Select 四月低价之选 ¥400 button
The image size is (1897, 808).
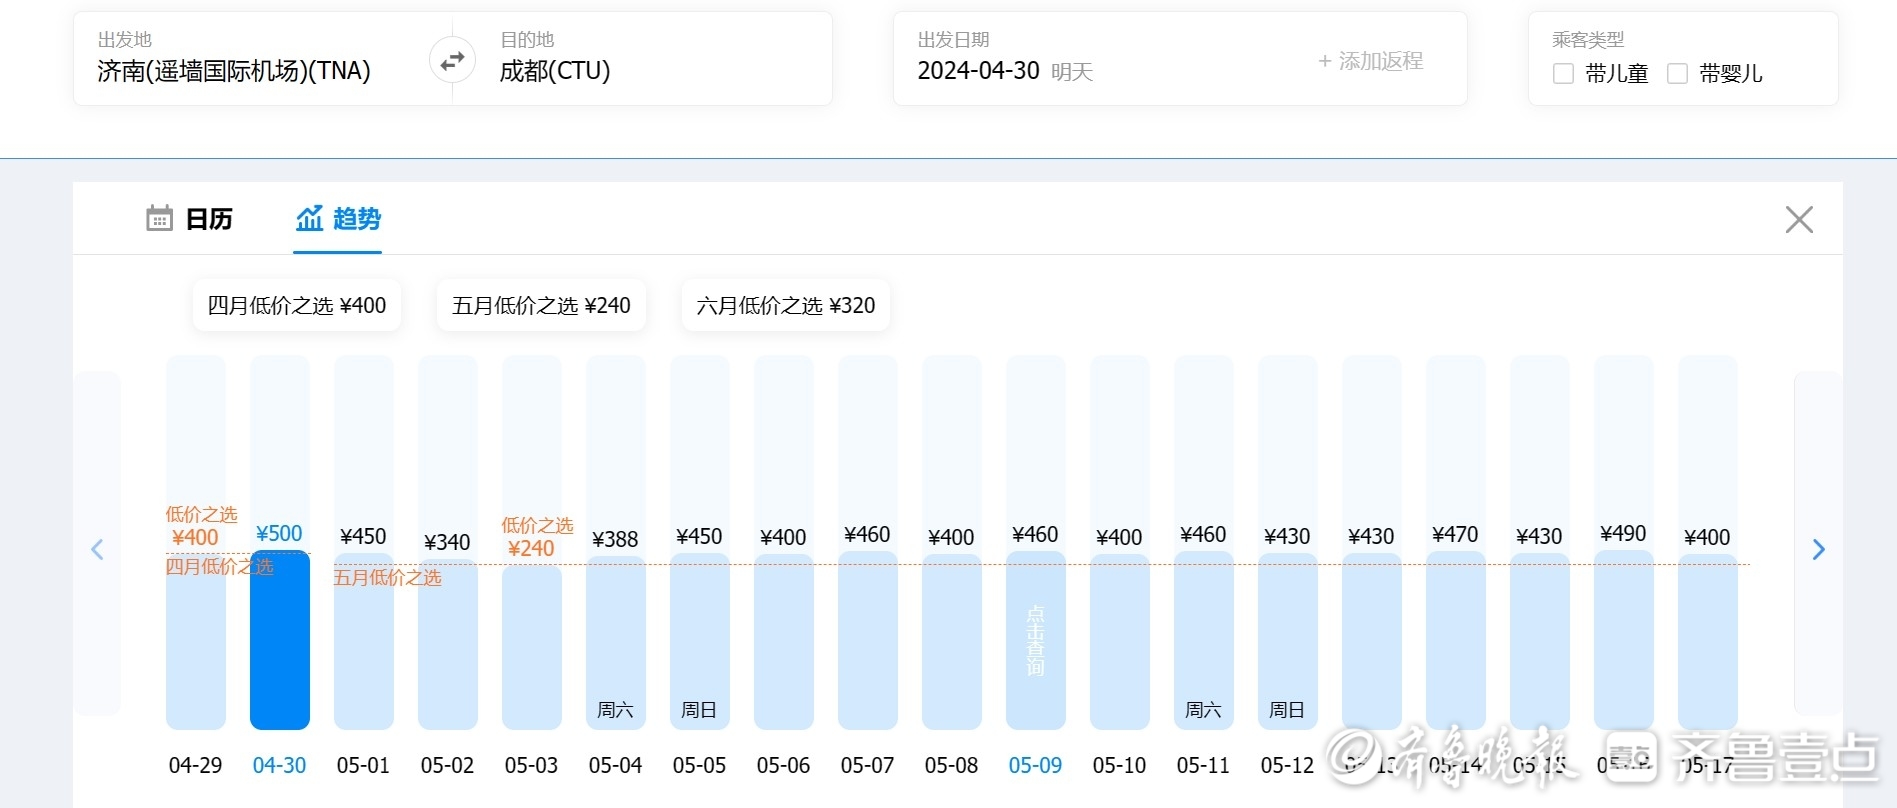(x=296, y=306)
